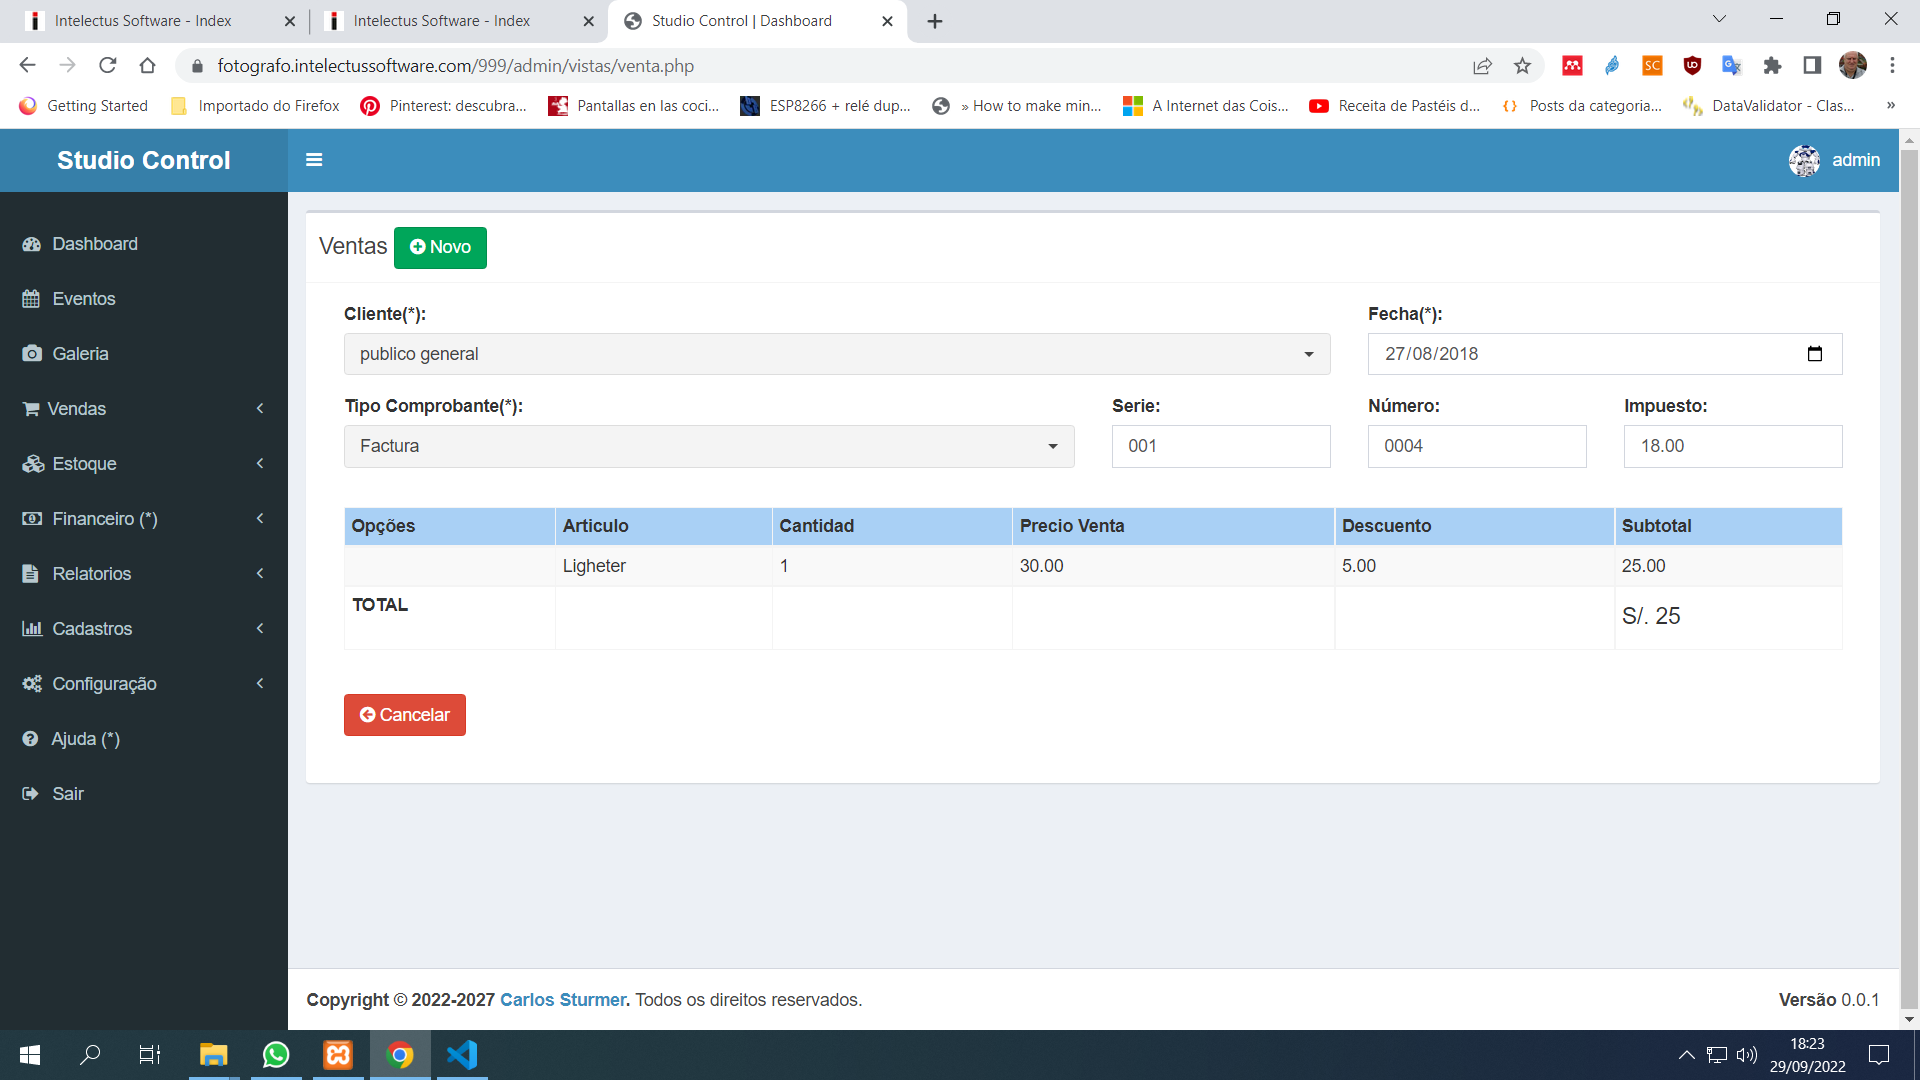1920x1080 pixels.
Task: Expand the Relatorios submenu chevron
Action: (x=260, y=574)
